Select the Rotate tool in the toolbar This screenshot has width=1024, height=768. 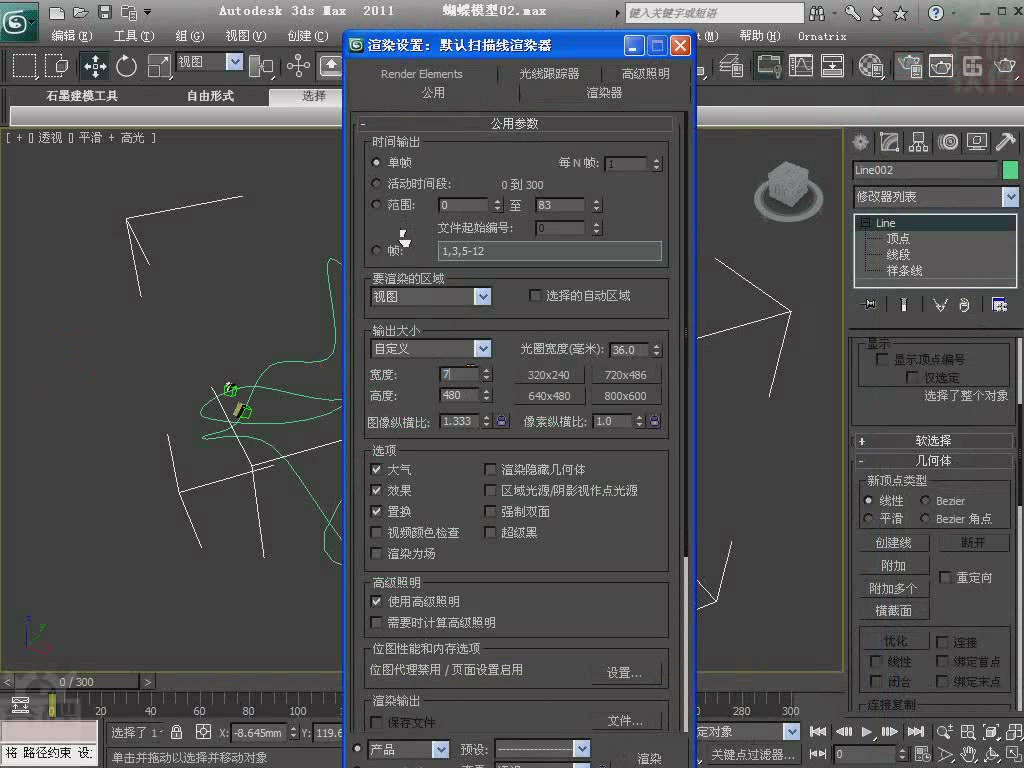127,66
